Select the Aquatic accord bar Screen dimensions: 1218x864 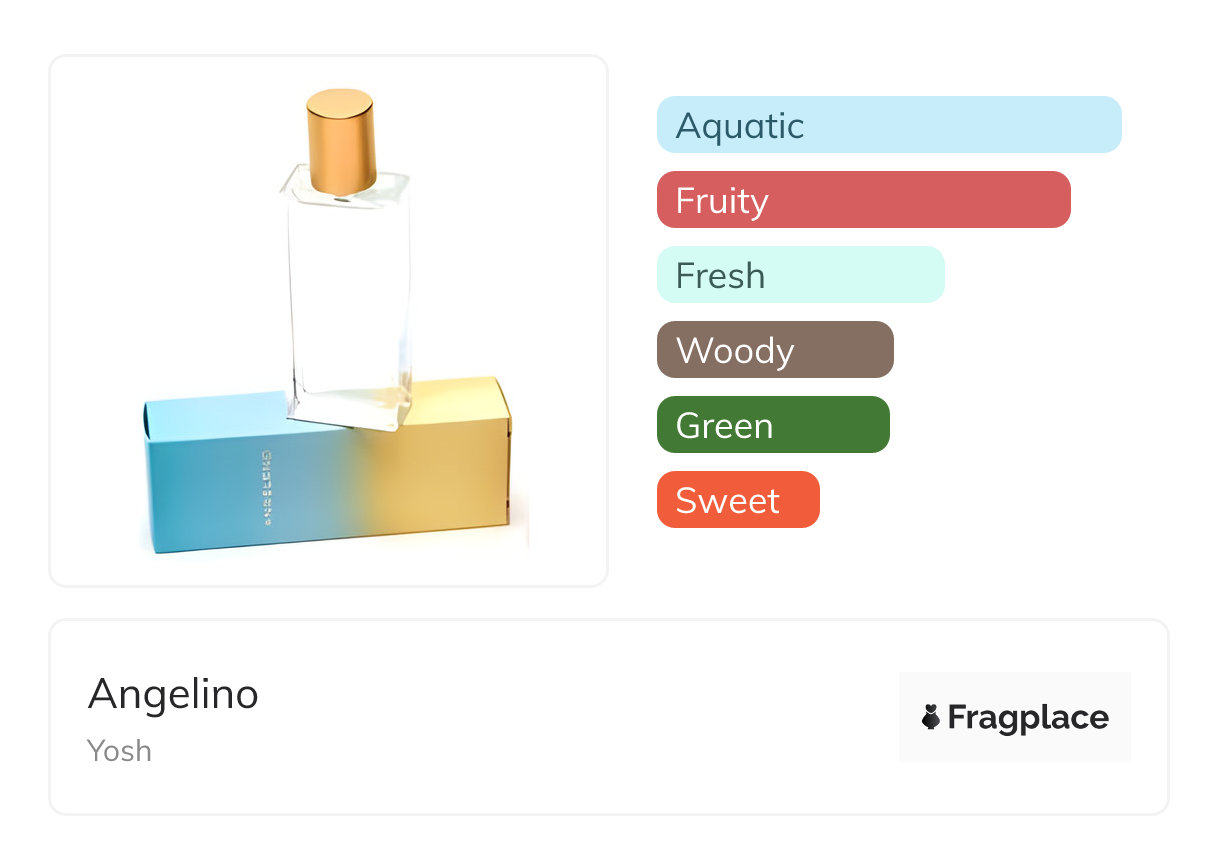[x=889, y=125]
